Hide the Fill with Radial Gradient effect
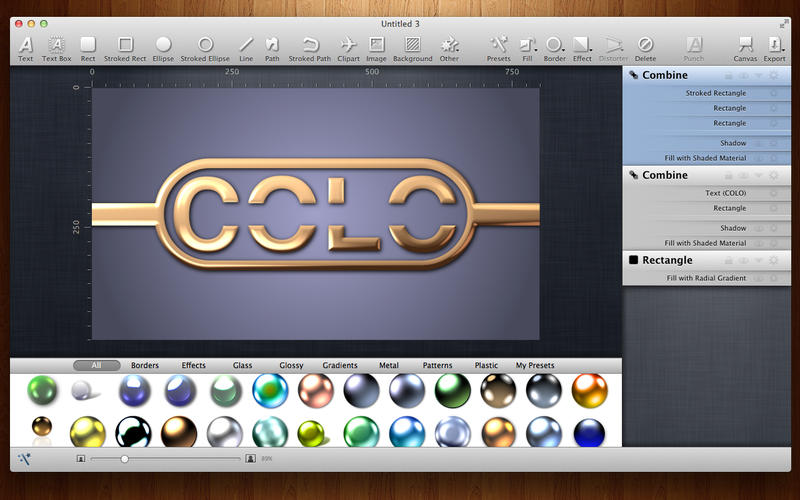The height and width of the screenshot is (500, 800). pos(759,278)
